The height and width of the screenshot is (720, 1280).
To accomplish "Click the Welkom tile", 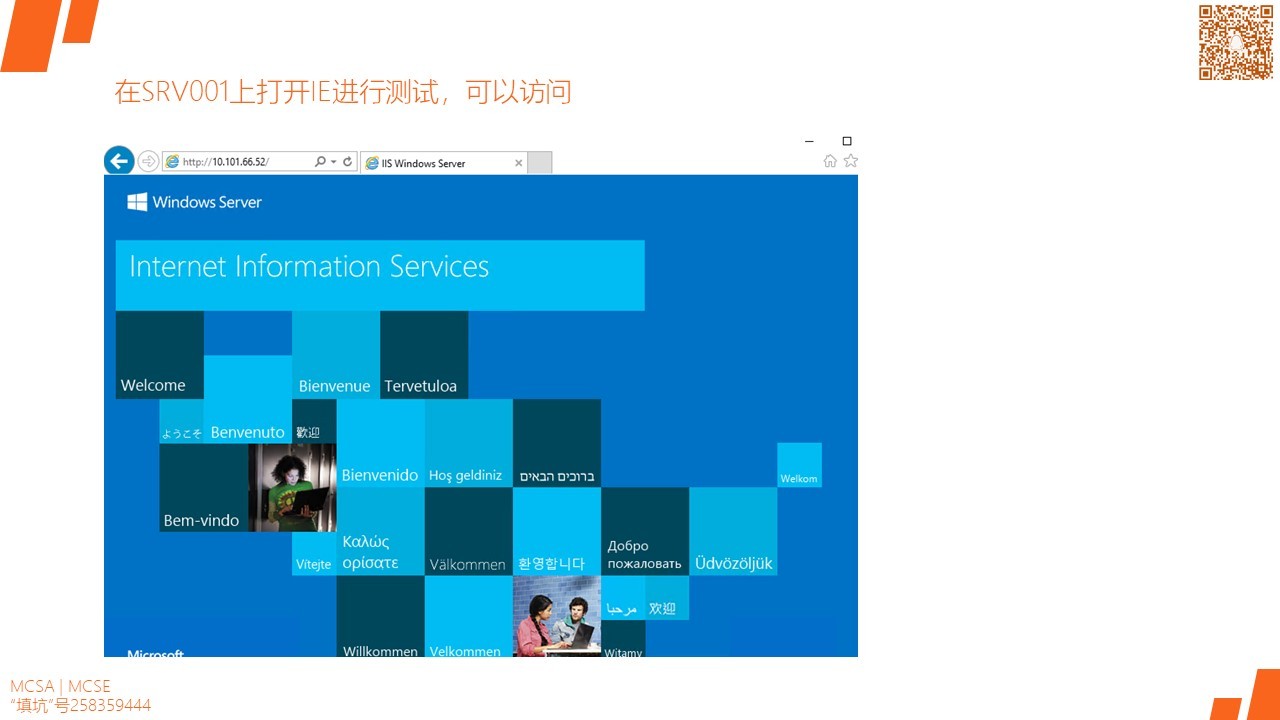I will [799, 465].
